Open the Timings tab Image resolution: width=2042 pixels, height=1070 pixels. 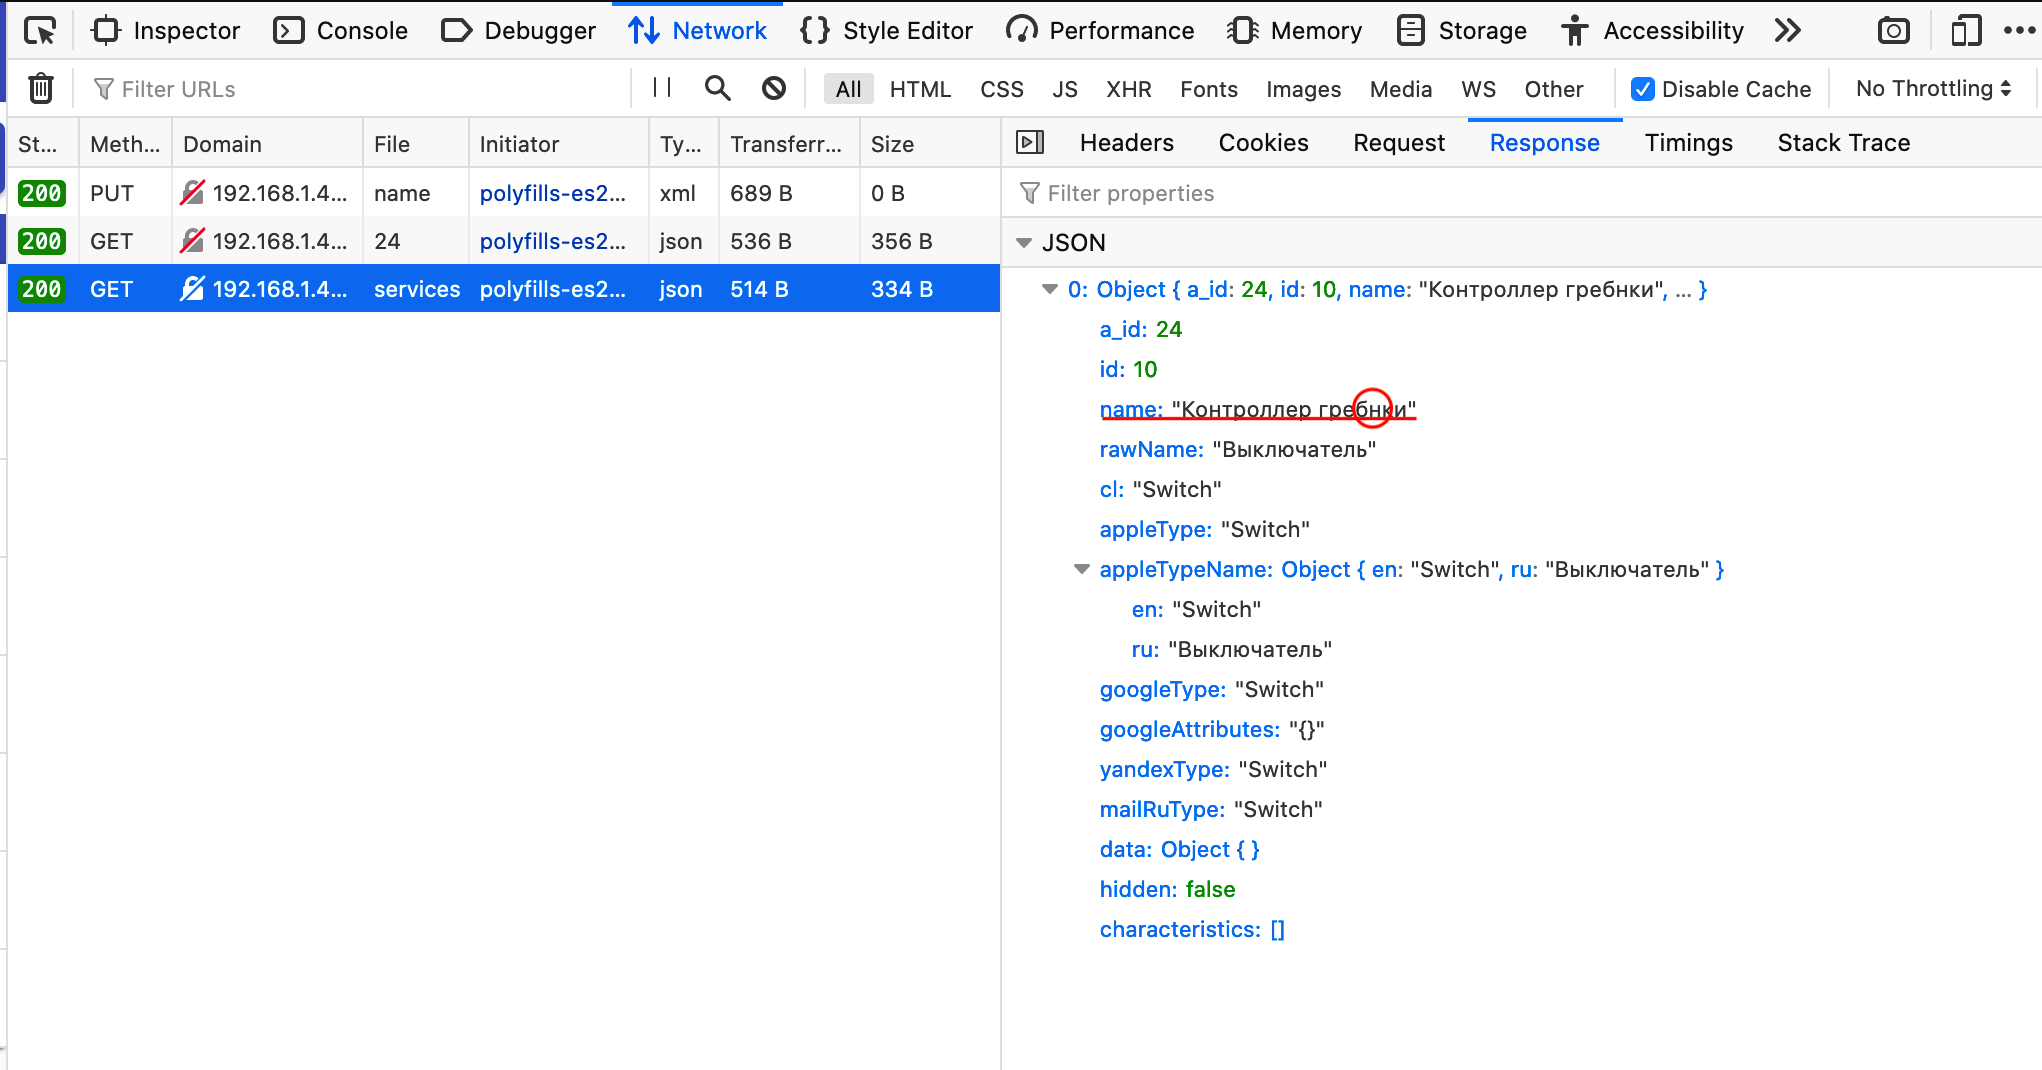point(1688,142)
